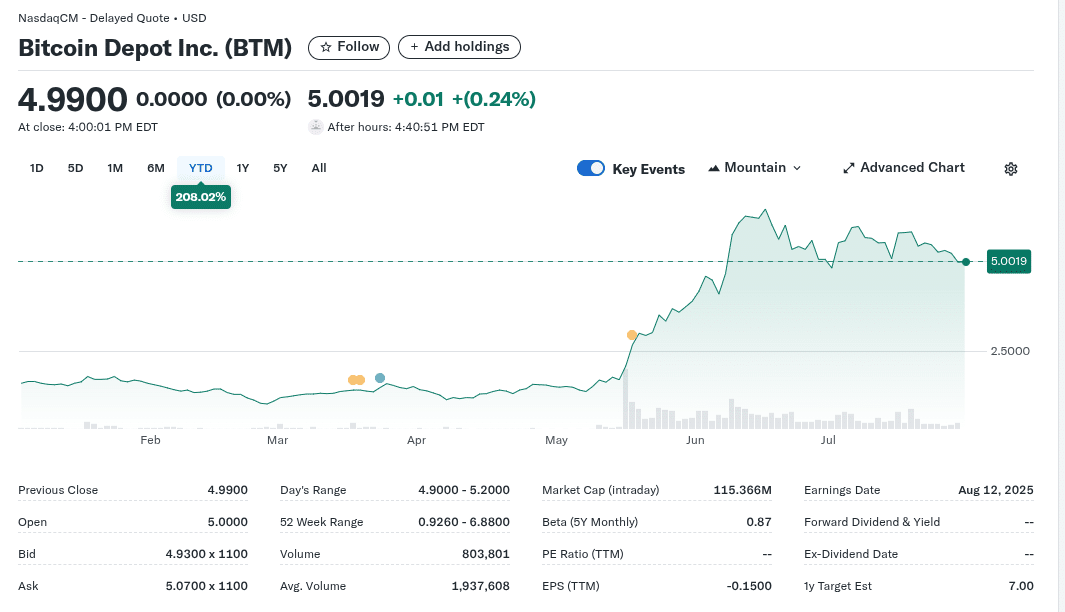Click the 5.0019 current price chart label
Image resolution: width=1065 pixels, height=612 pixels.
(1009, 262)
